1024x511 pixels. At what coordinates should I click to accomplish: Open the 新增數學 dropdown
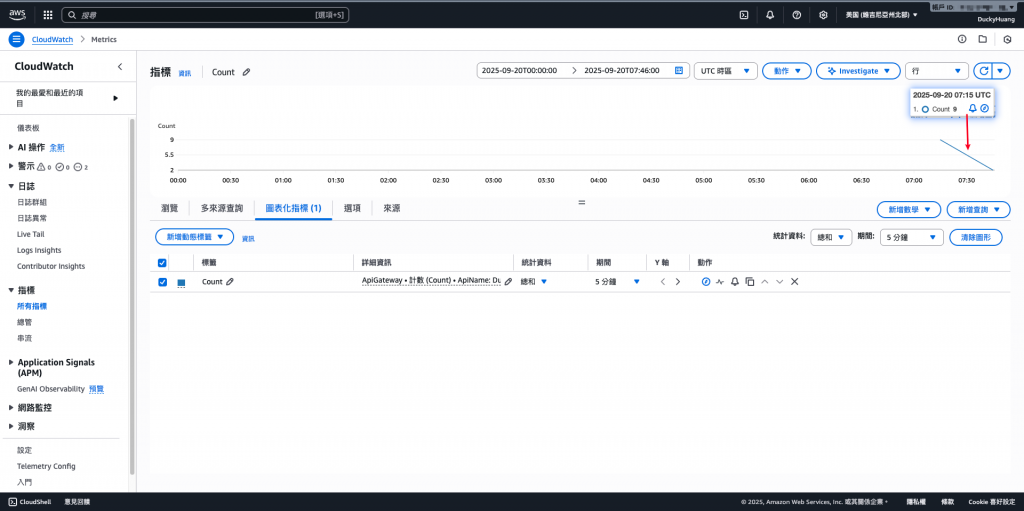(x=908, y=209)
